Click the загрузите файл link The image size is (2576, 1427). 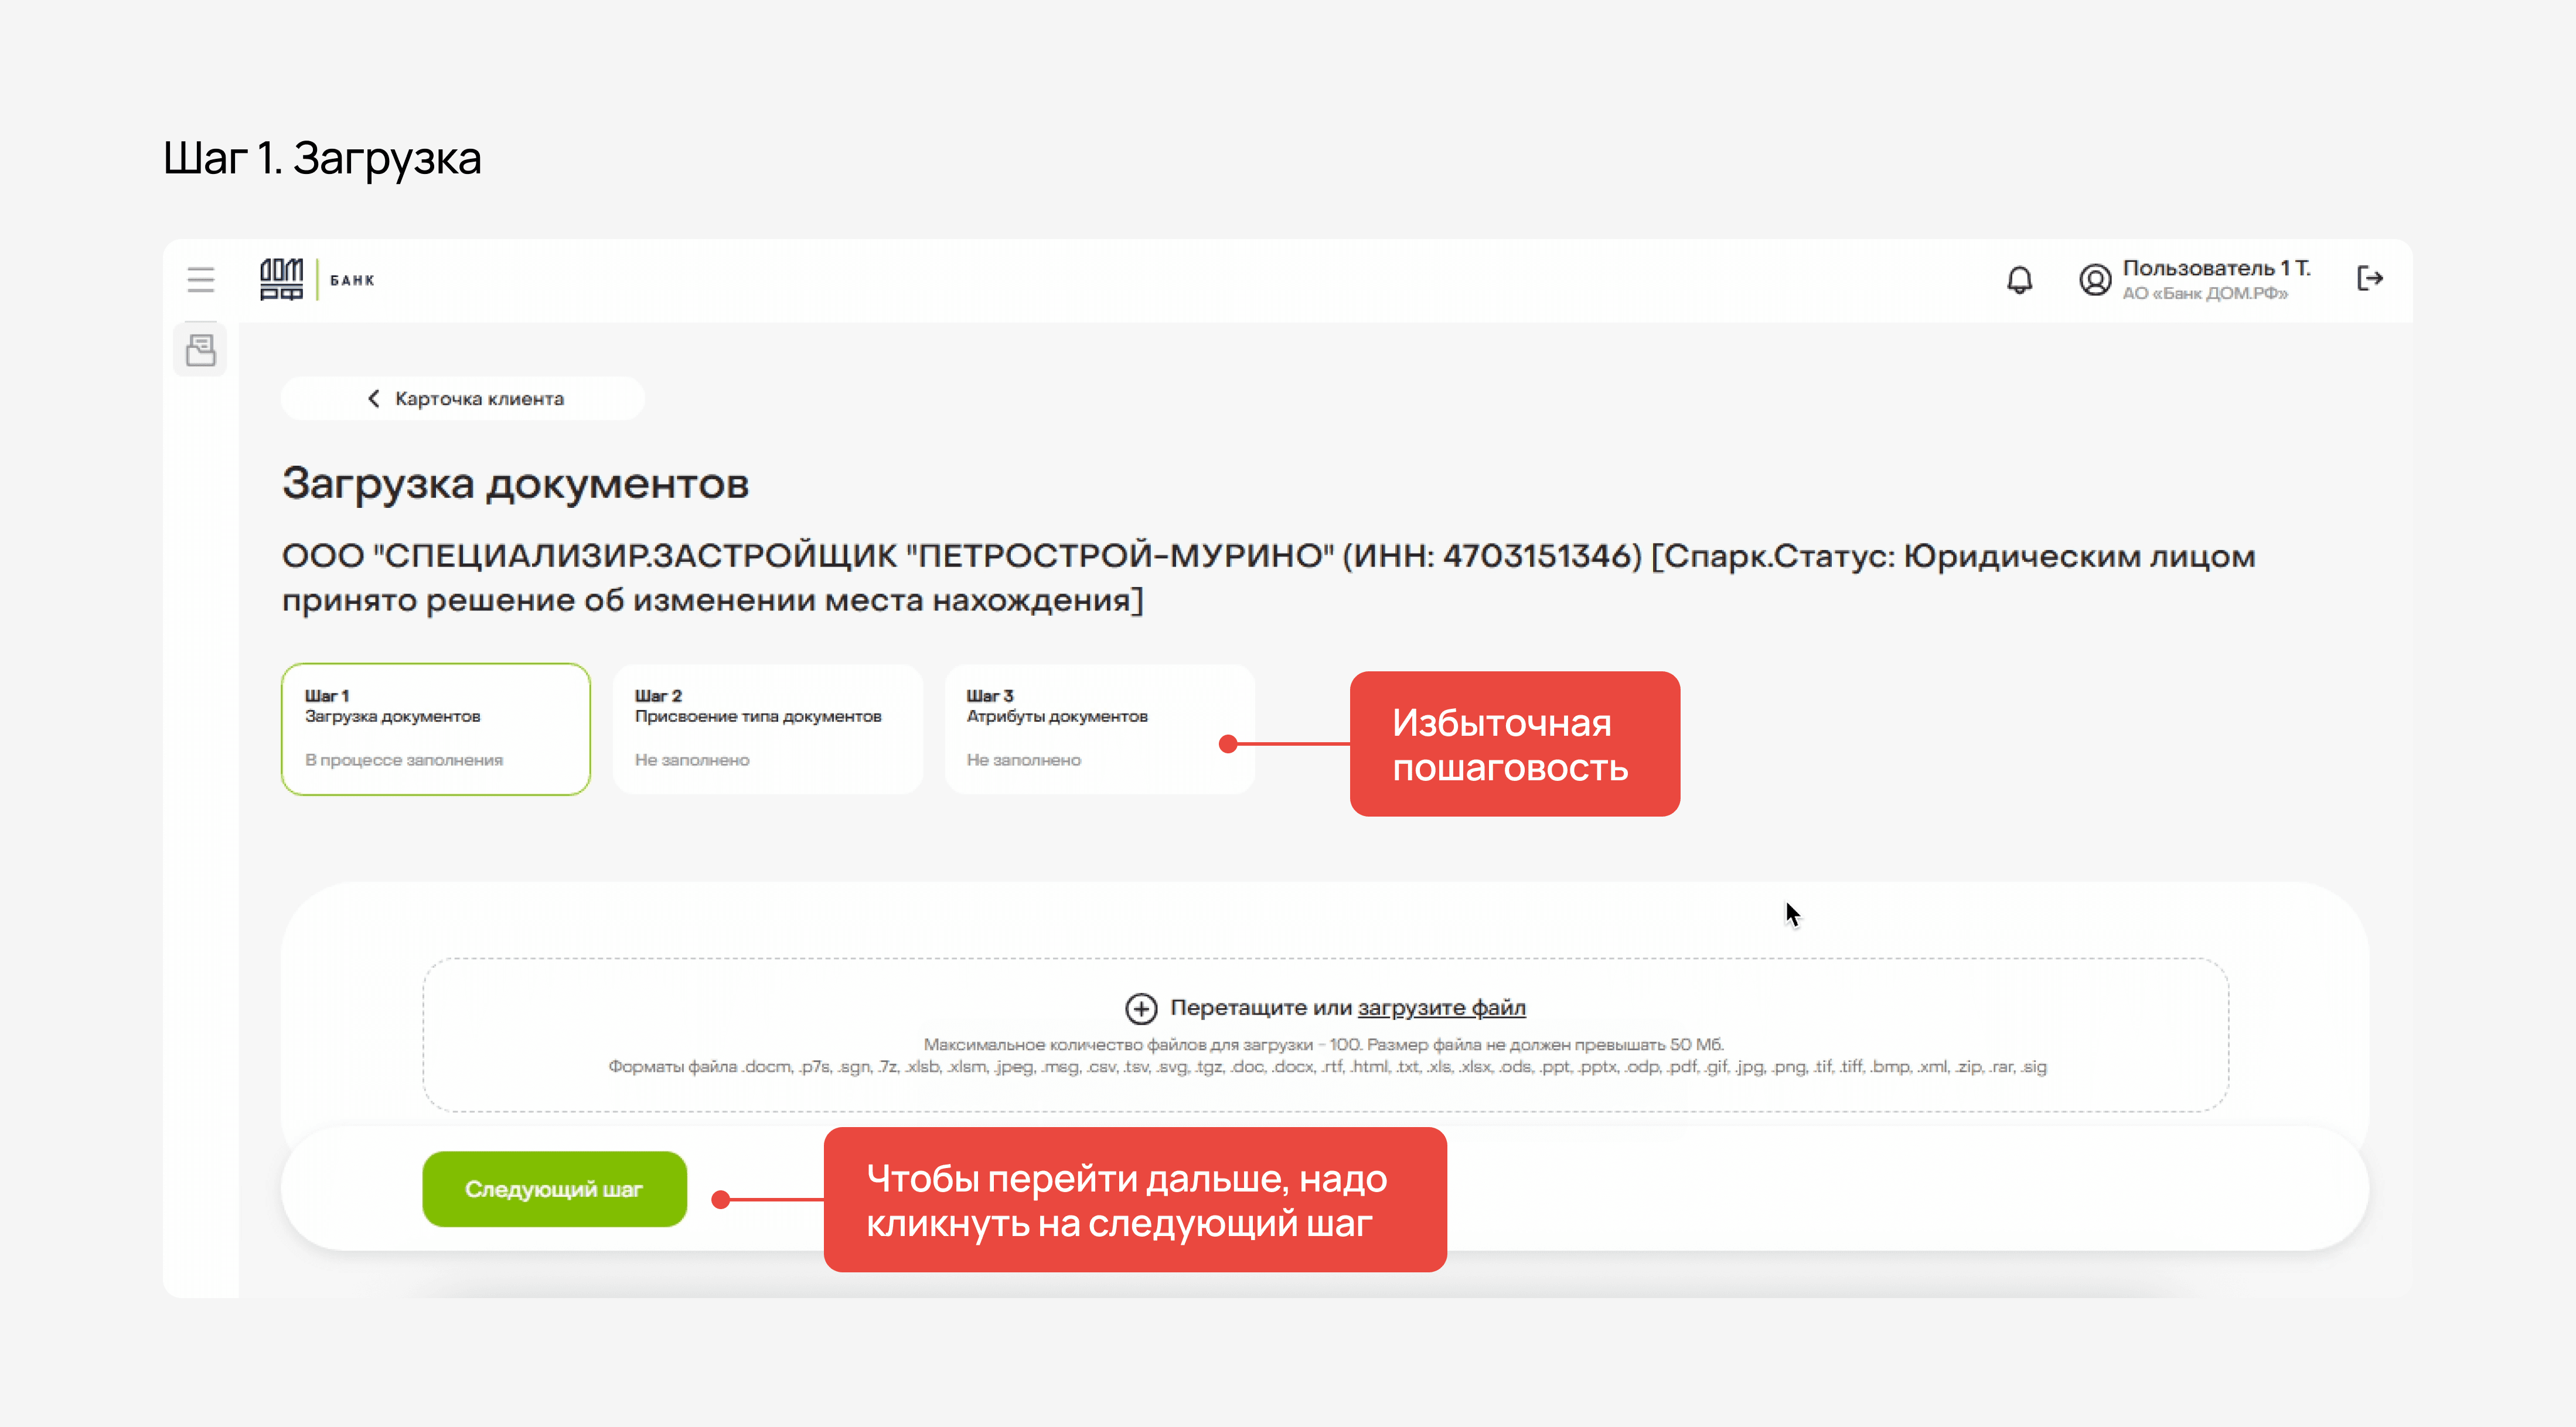(1441, 1008)
